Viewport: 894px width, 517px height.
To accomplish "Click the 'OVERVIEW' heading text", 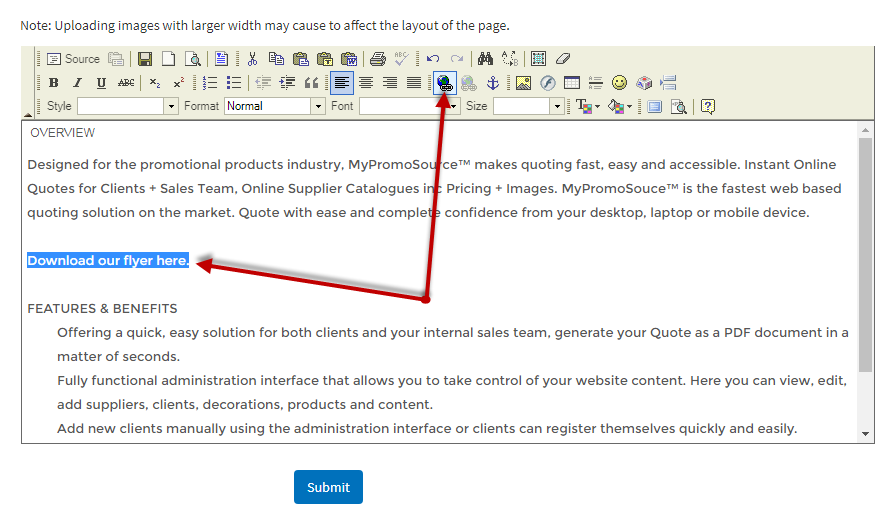I will (63, 133).
